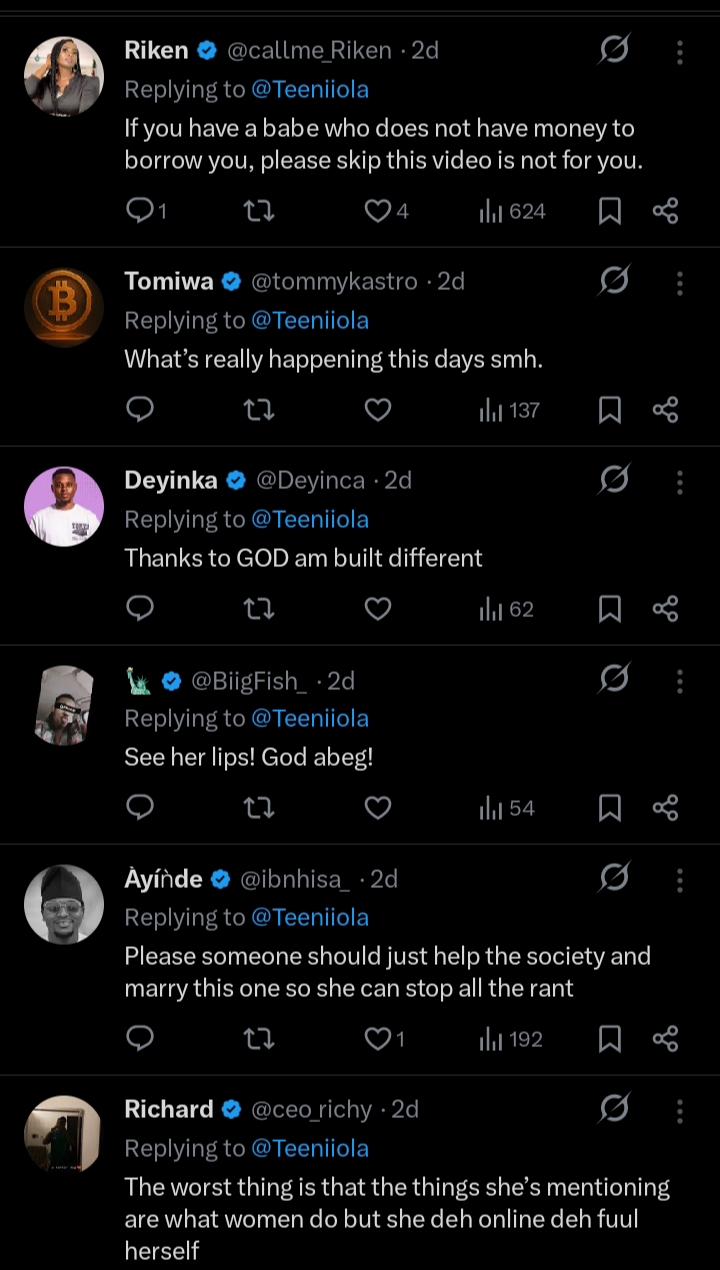Like Riken's tweet about borrowing money
720x1270 pixels.
pyautogui.click(x=377, y=210)
